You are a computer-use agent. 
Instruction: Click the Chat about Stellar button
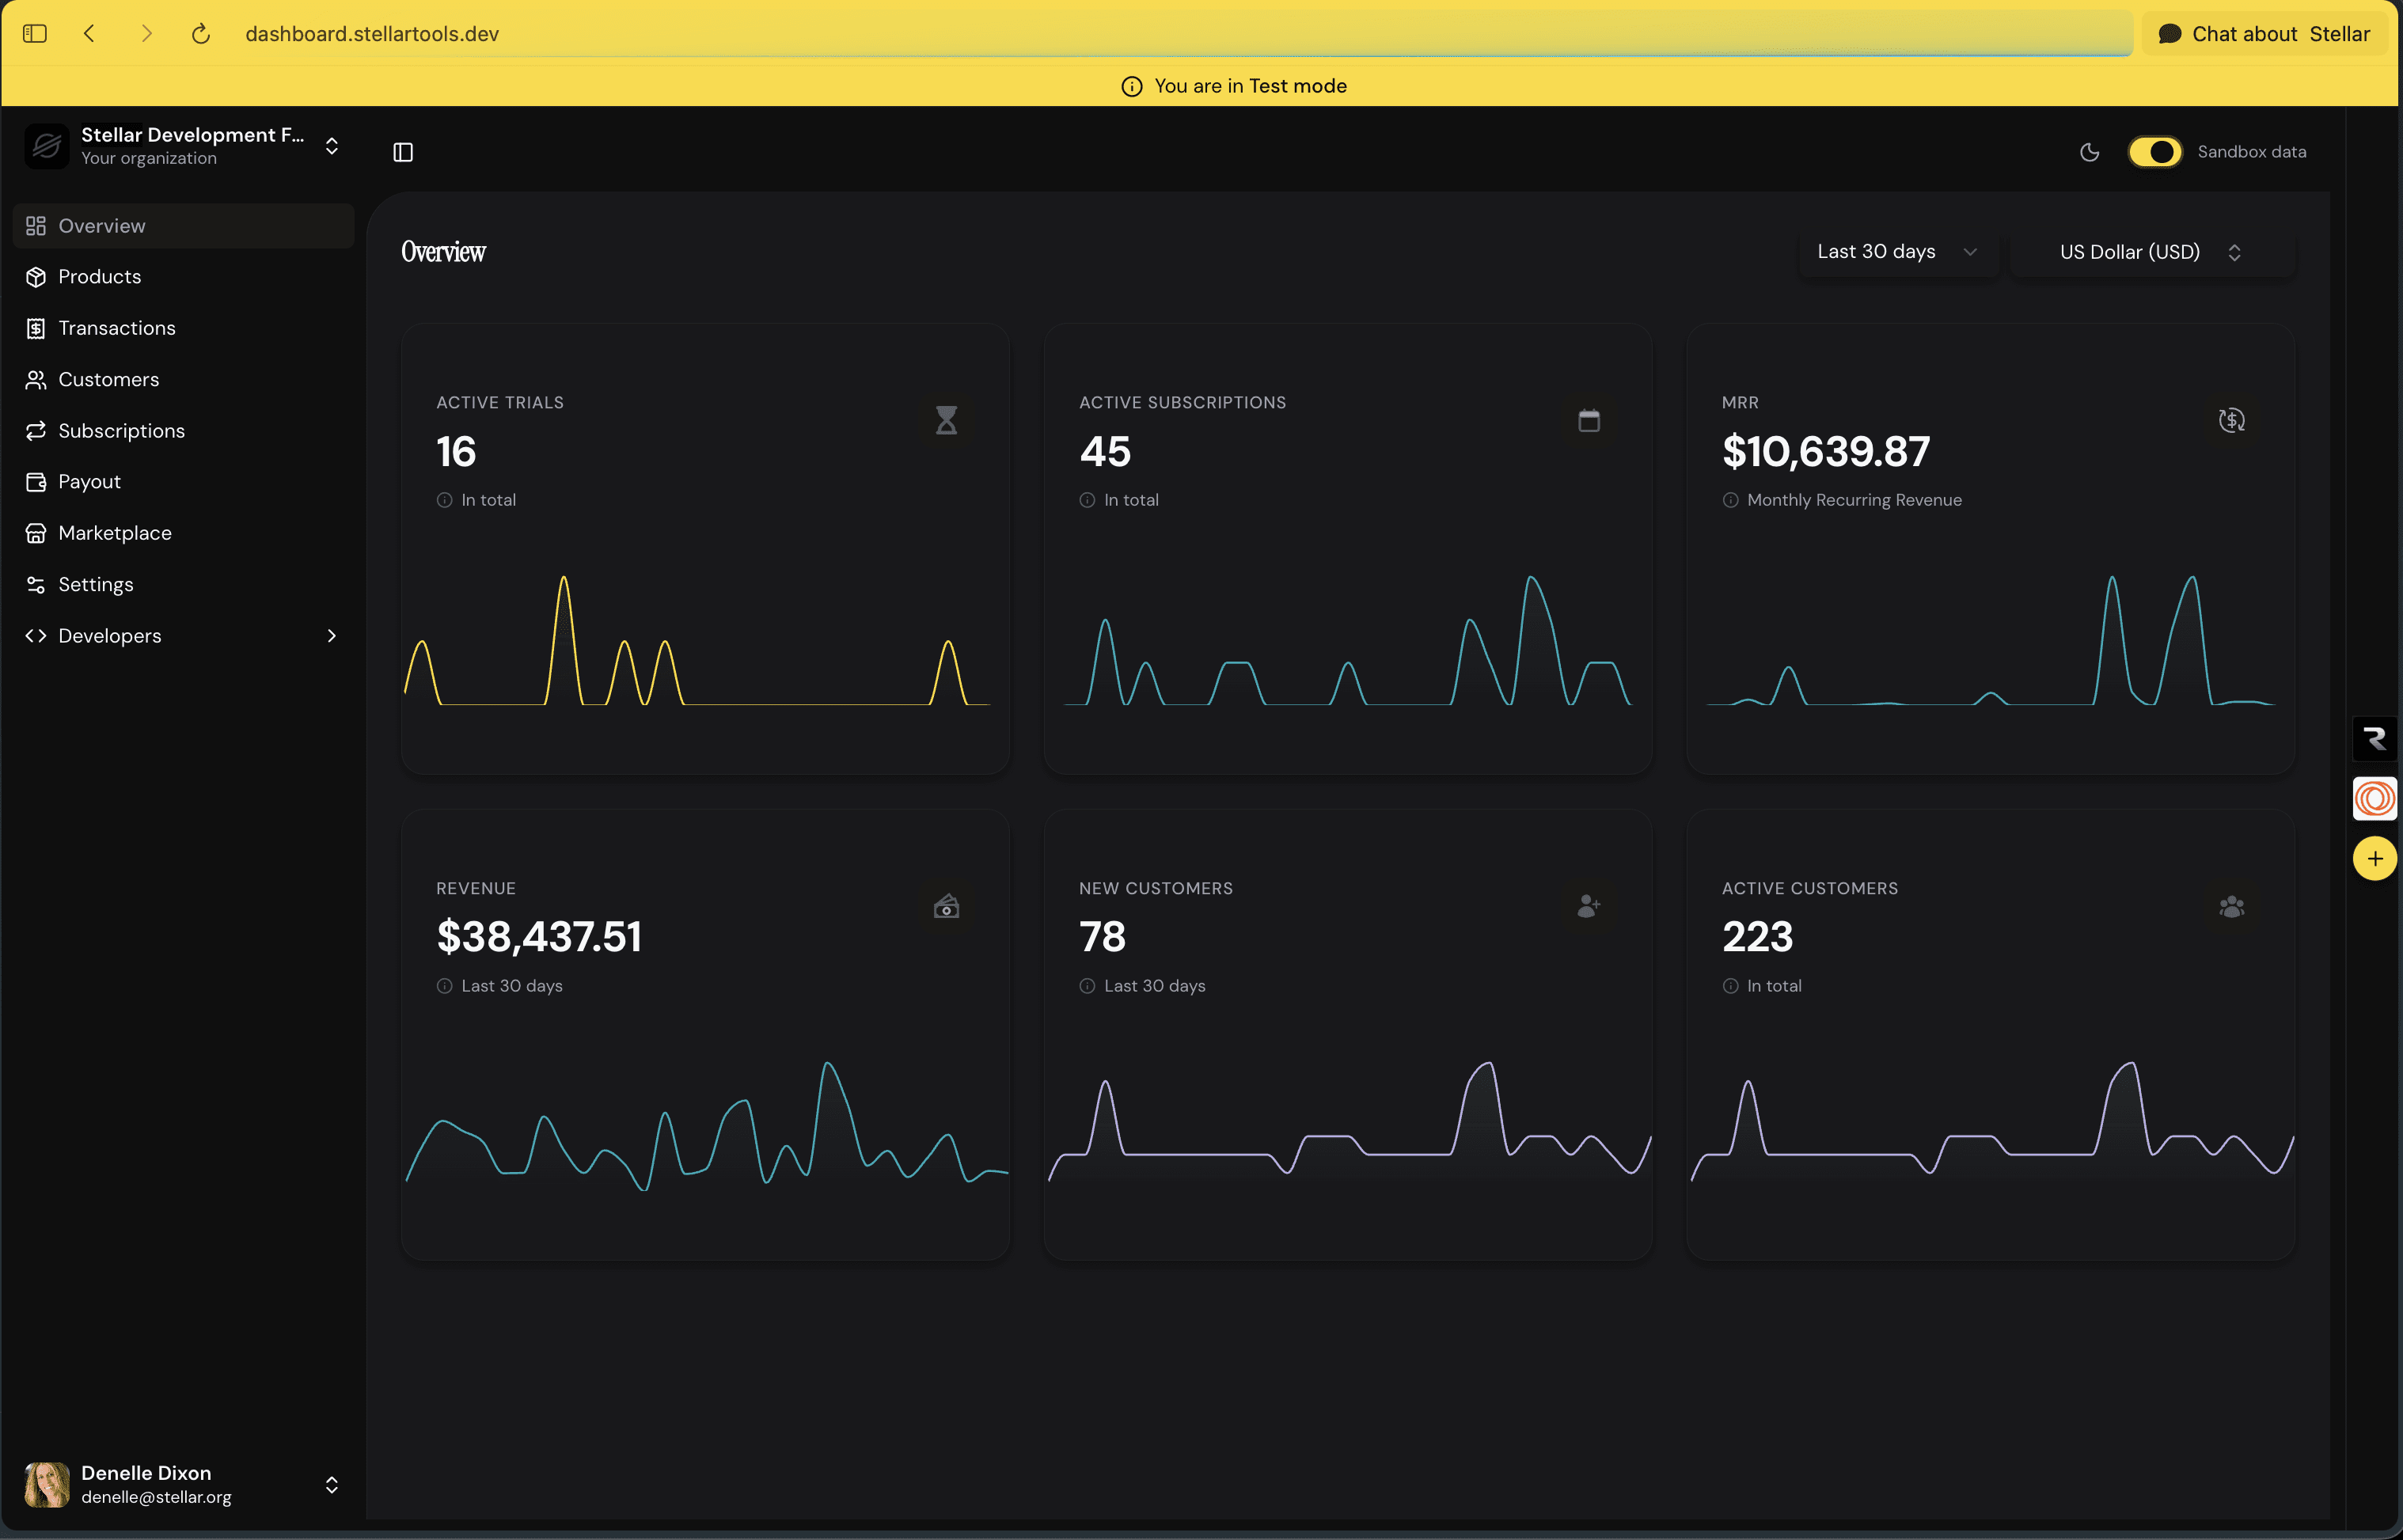point(2264,34)
